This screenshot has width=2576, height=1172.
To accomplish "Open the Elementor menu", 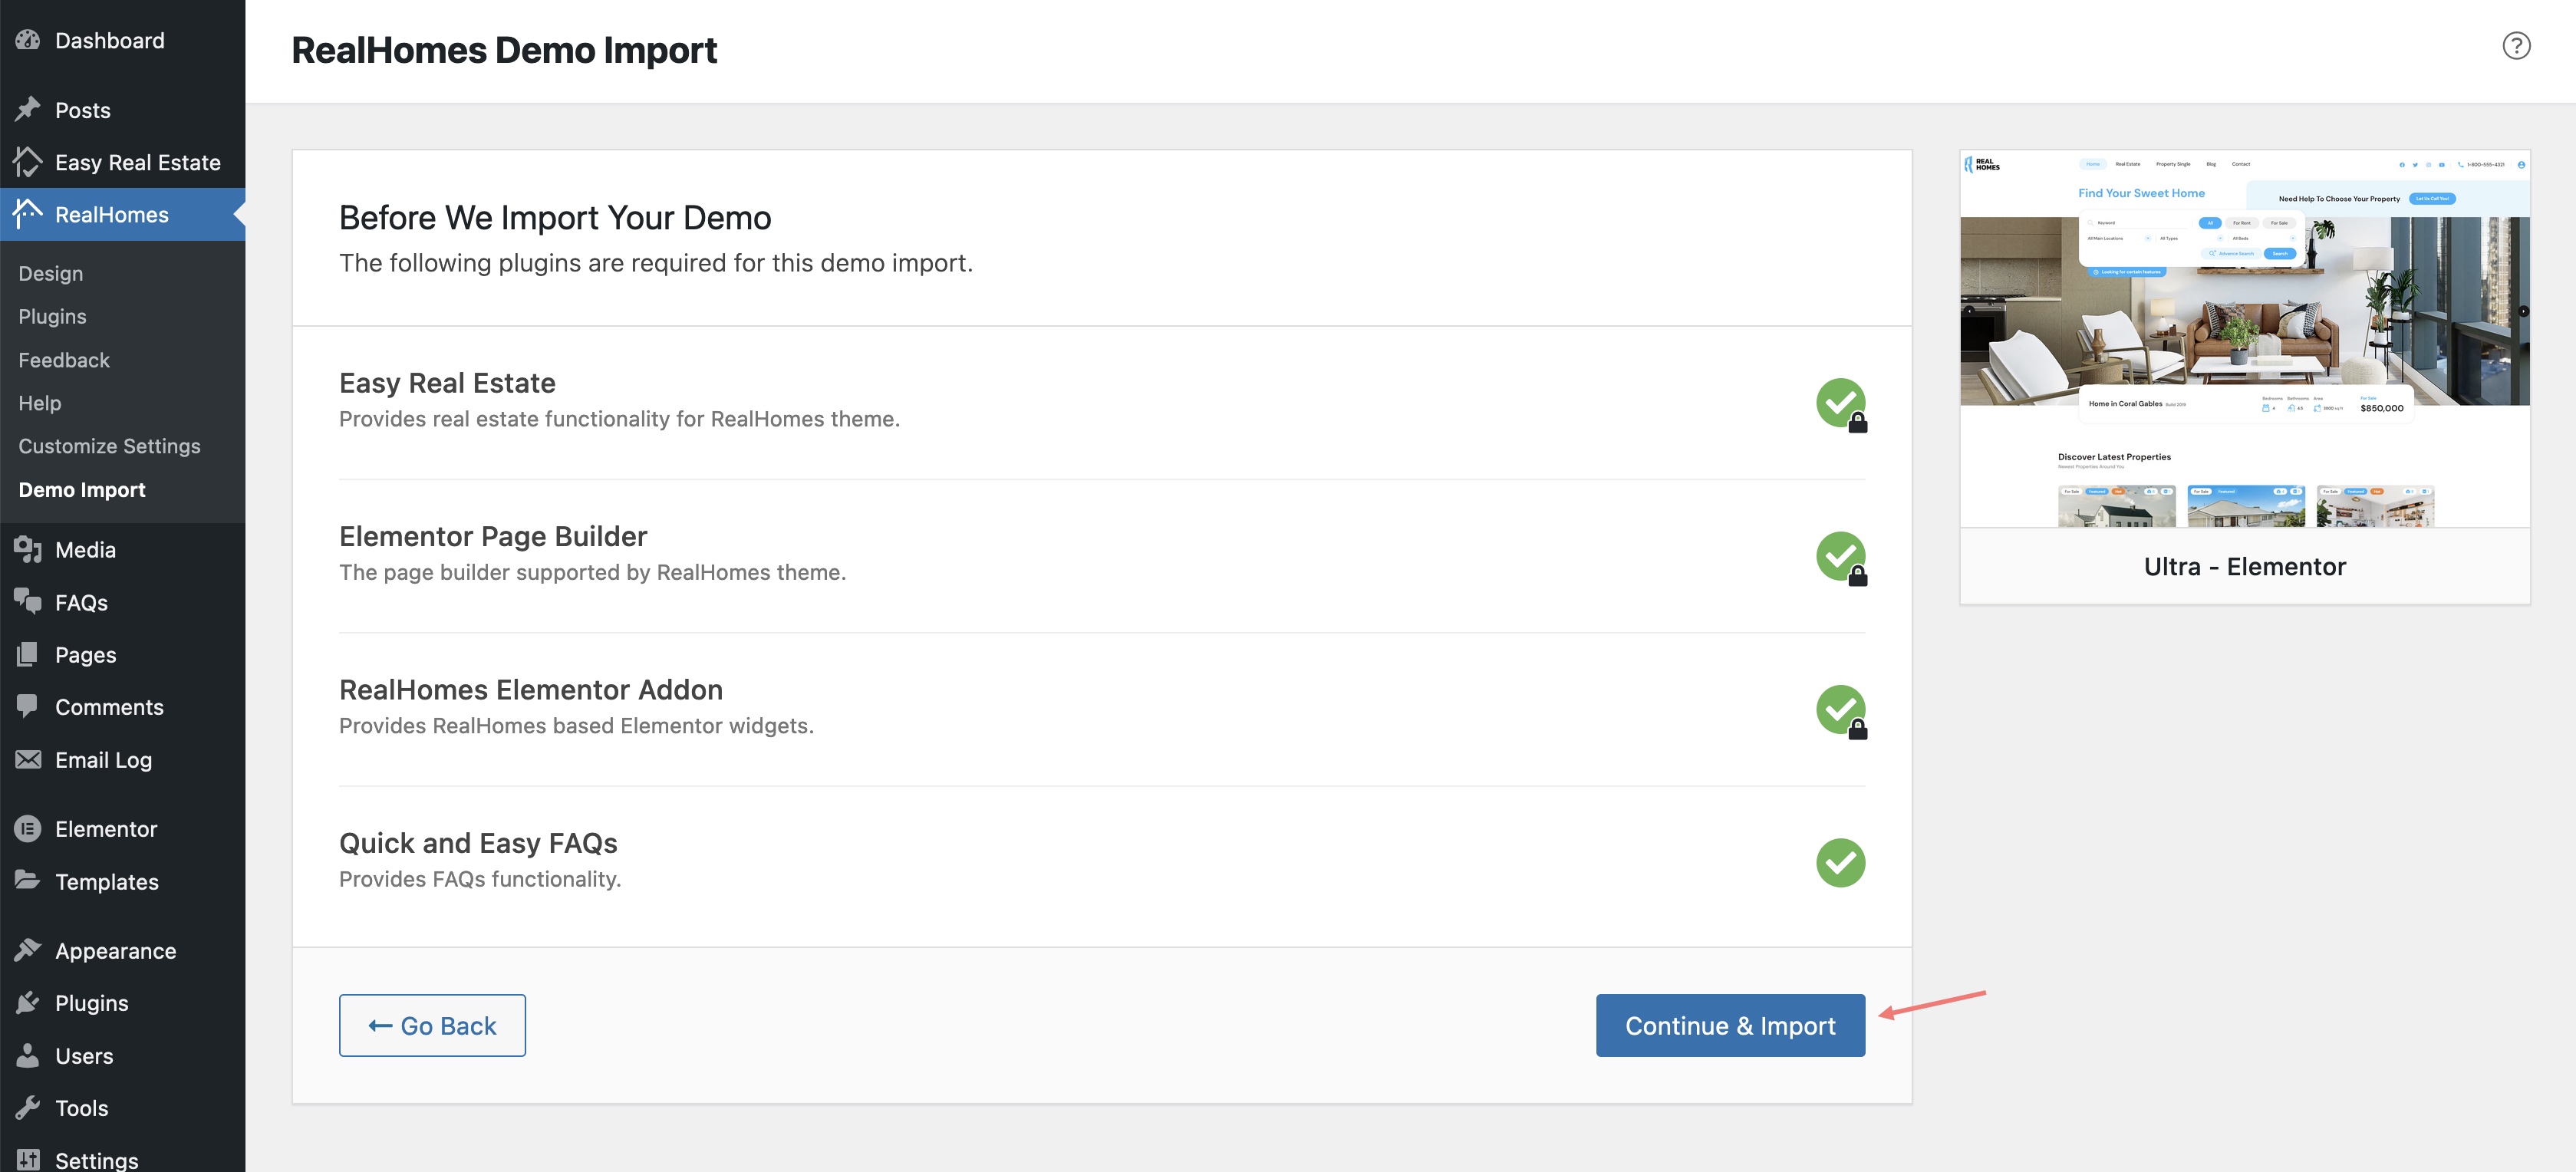I will (x=122, y=829).
